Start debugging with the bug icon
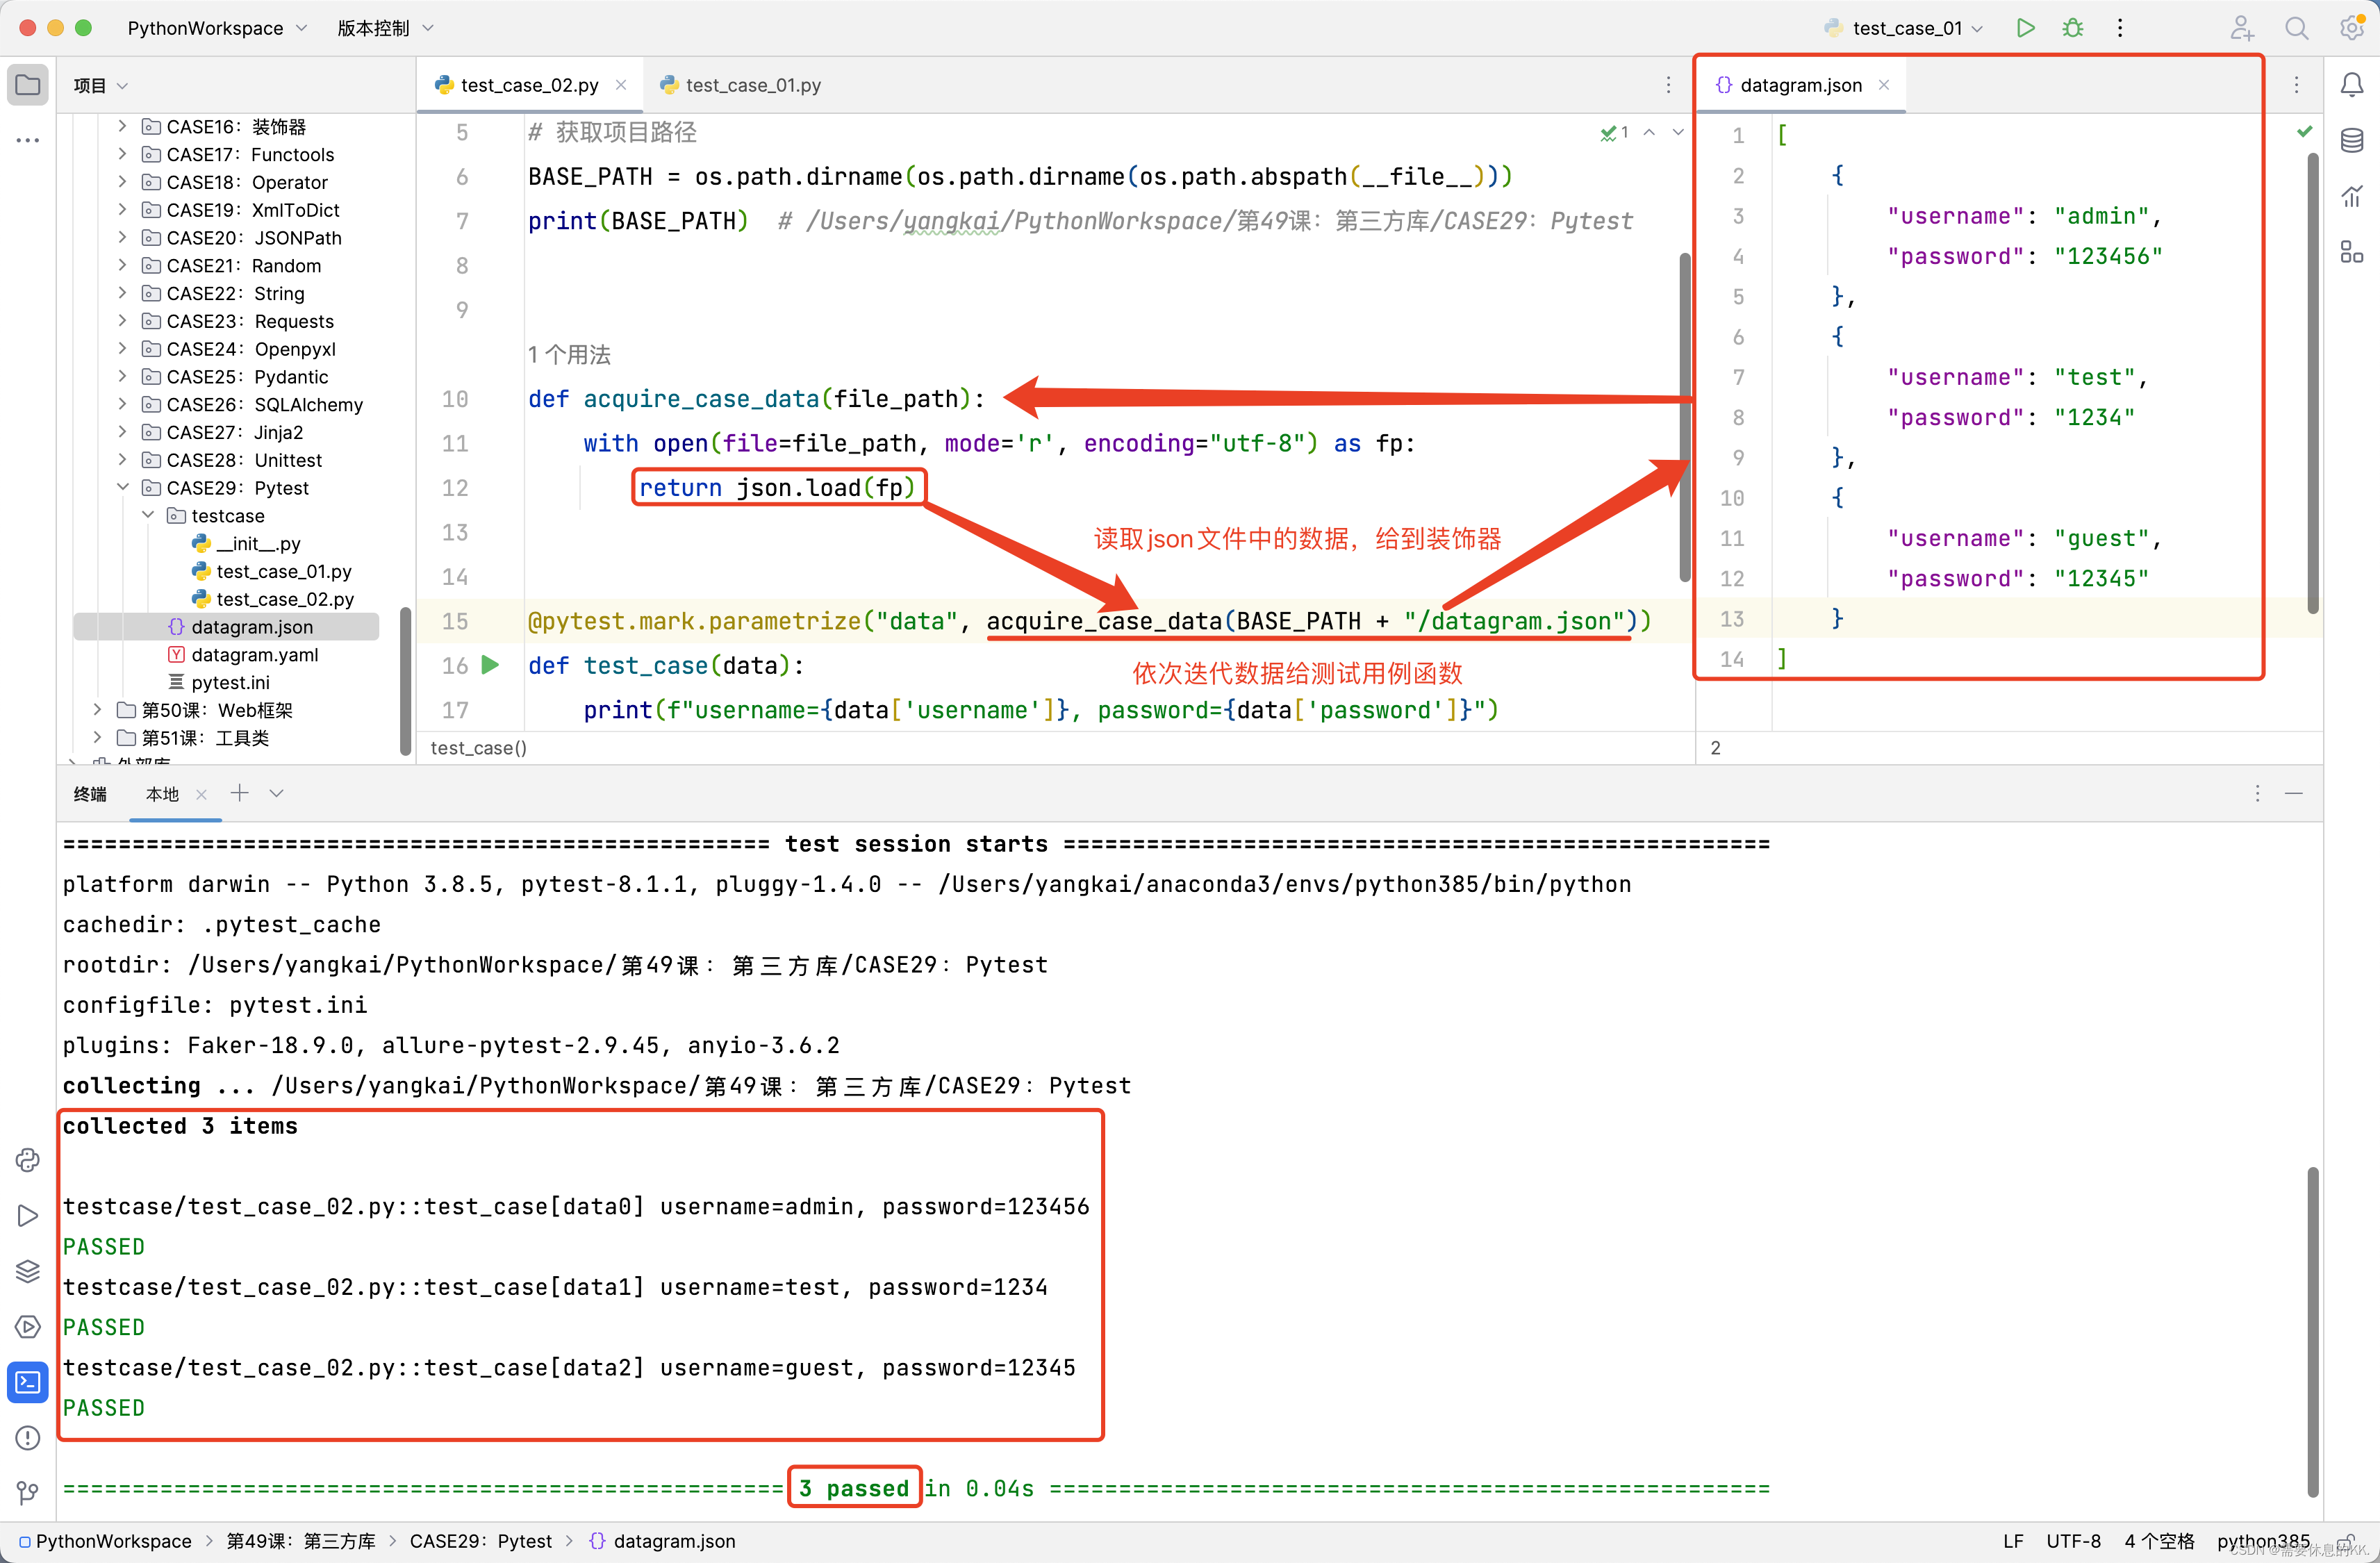2380x1563 pixels. tap(2073, 28)
